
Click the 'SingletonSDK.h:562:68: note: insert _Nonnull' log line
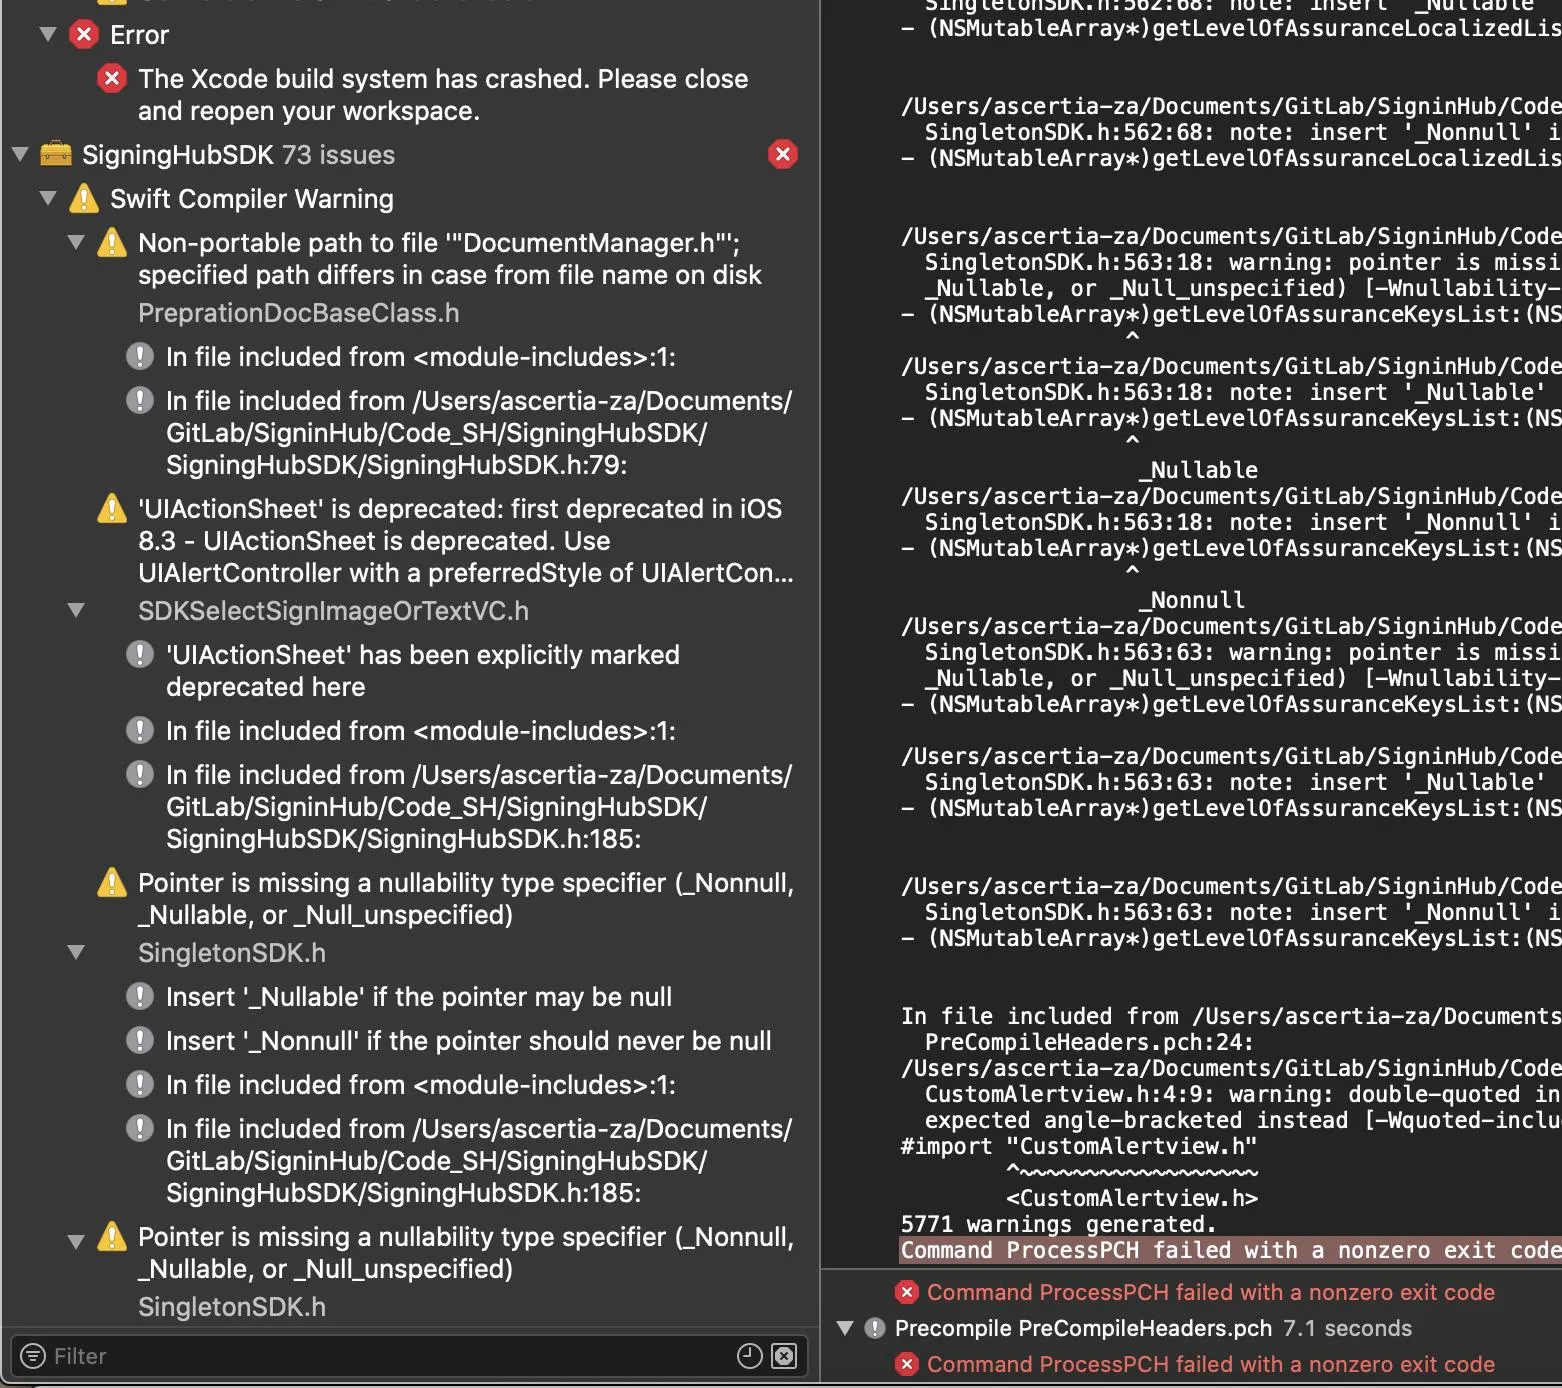click(1243, 132)
